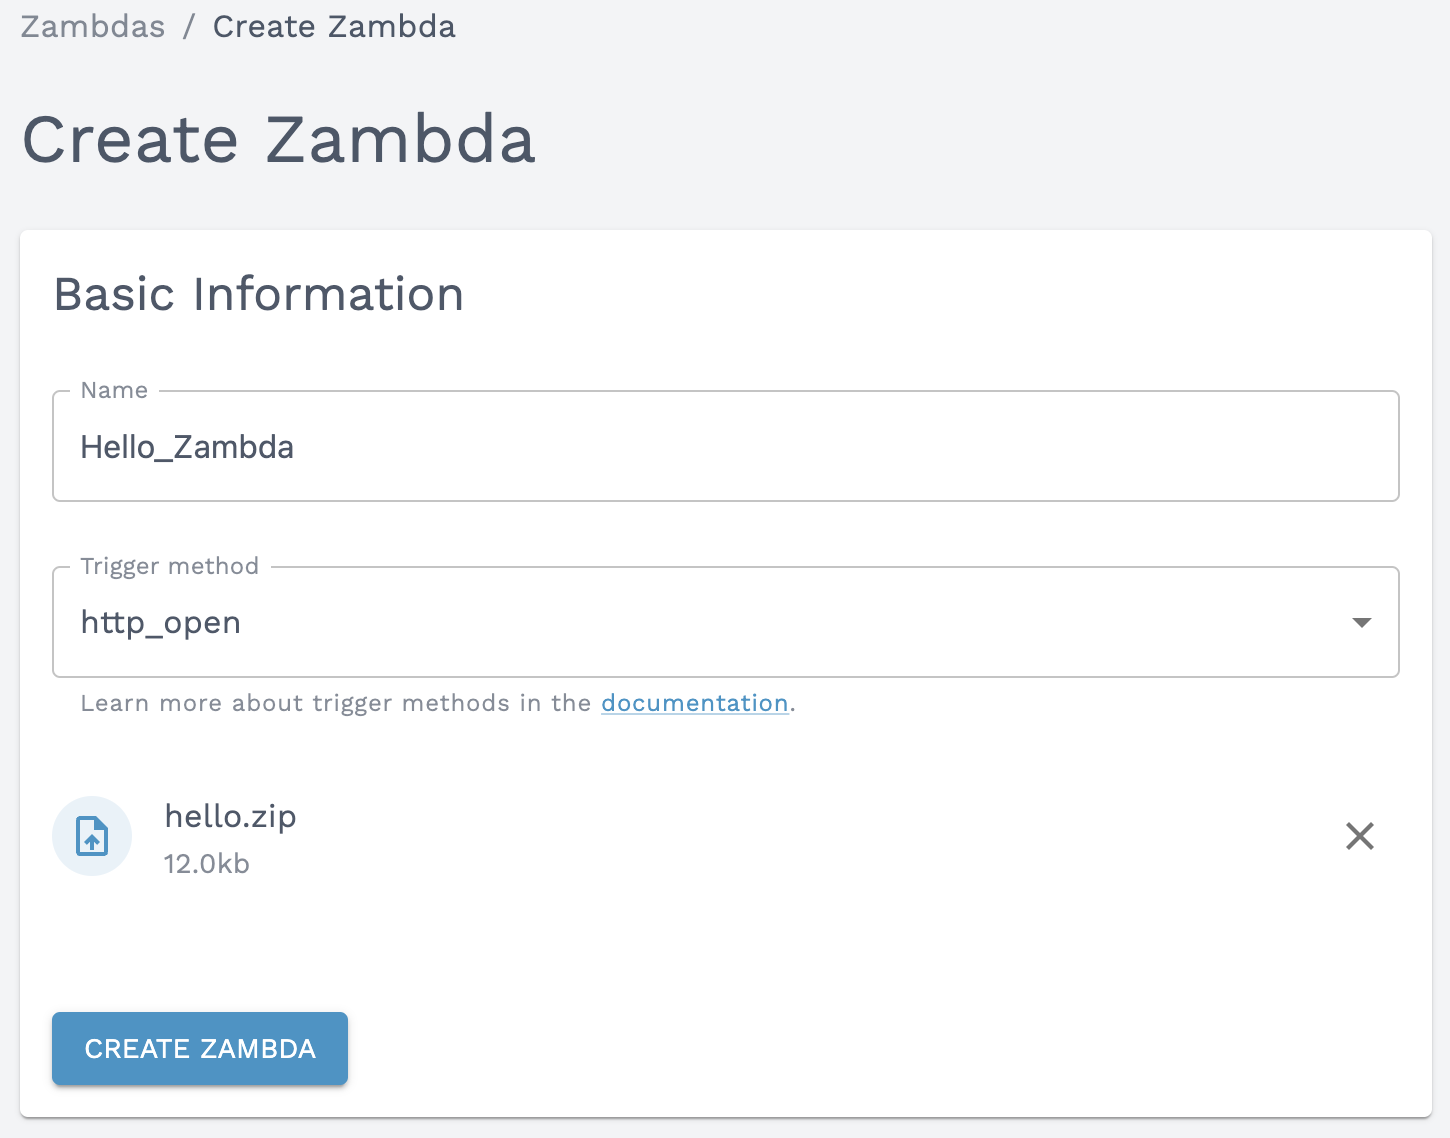Image resolution: width=1450 pixels, height=1138 pixels.
Task: Select the Create Zambda breadcrumb entry
Action: pos(334,26)
